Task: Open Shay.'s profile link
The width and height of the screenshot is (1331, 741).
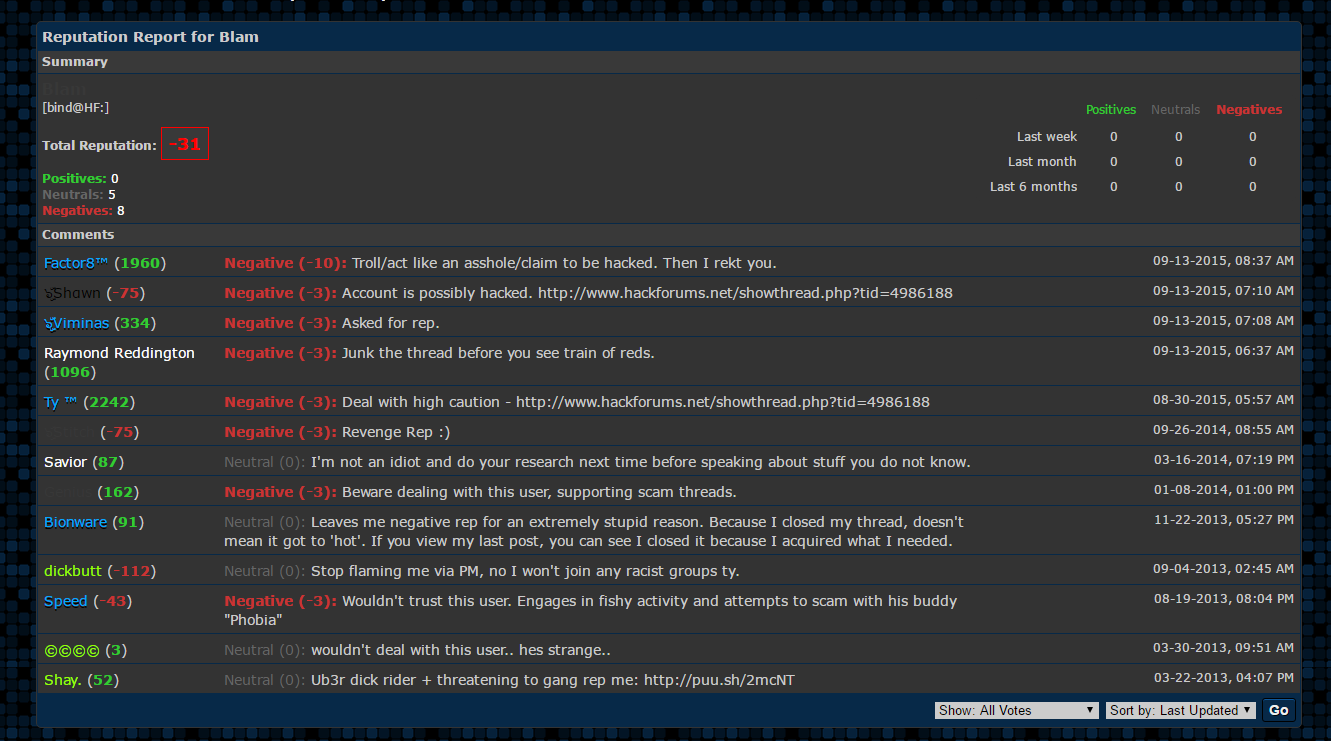Action: (63, 680)
